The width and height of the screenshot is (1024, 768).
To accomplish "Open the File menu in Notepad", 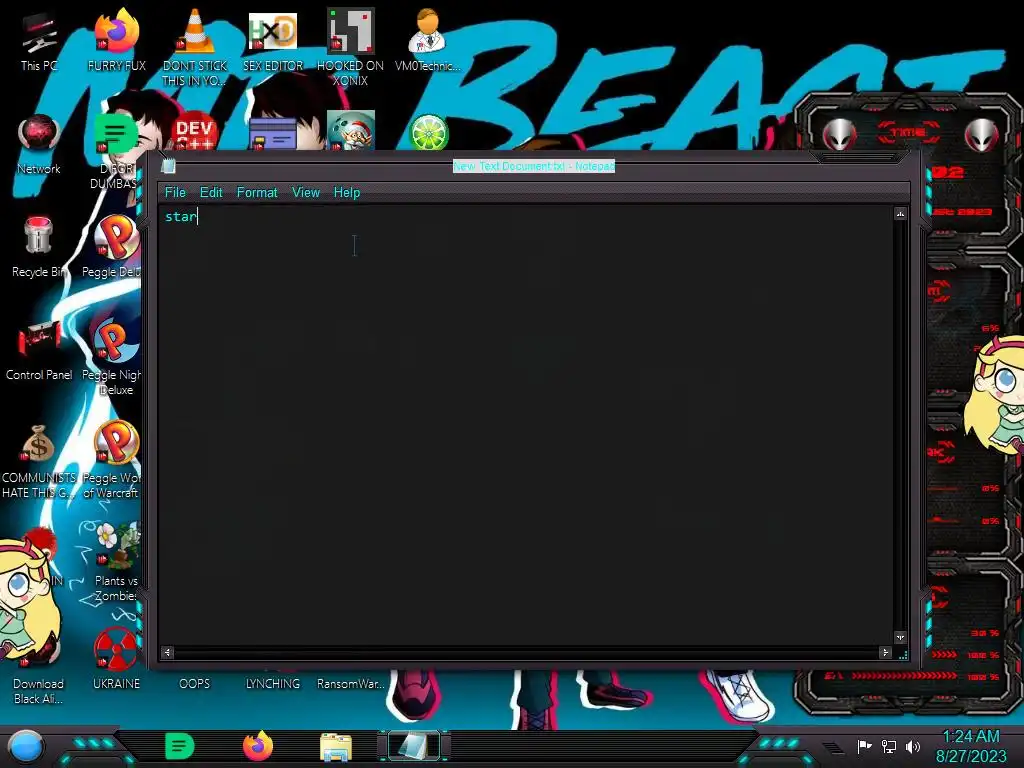I will 175,193.
